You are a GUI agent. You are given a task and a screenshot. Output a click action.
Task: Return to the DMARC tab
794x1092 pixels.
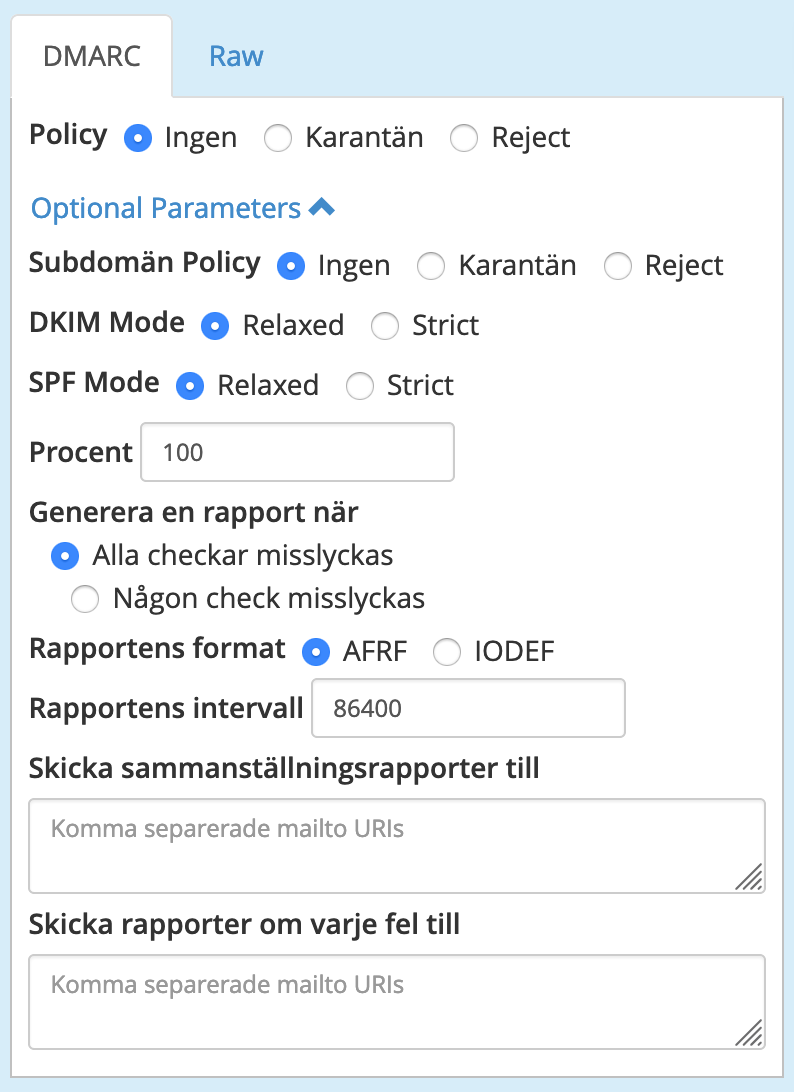91,56
